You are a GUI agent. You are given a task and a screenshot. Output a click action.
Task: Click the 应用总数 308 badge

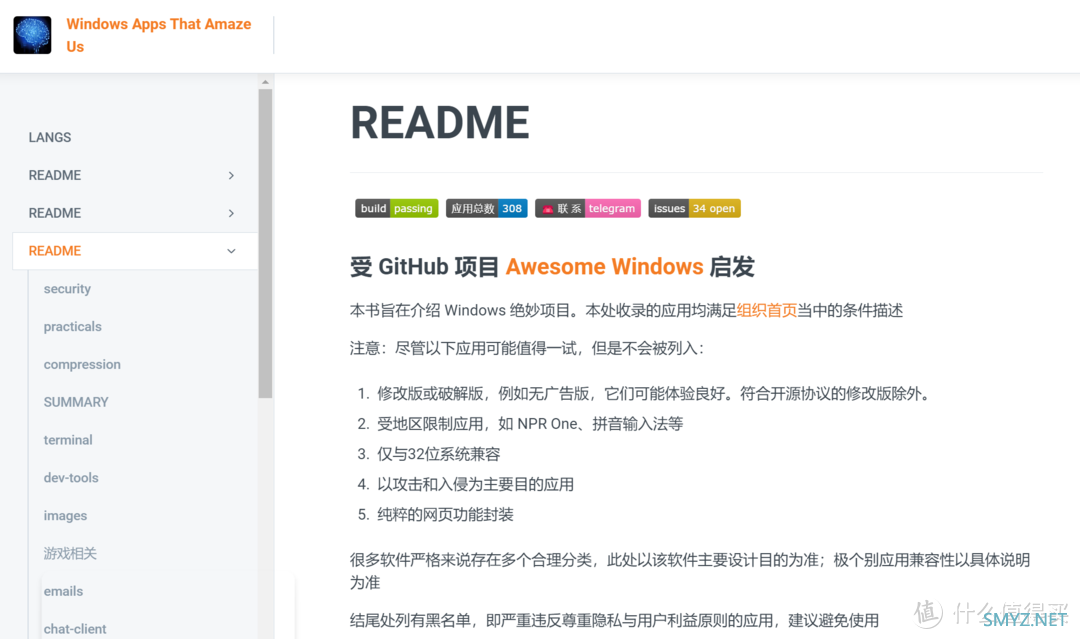(486, 209)
